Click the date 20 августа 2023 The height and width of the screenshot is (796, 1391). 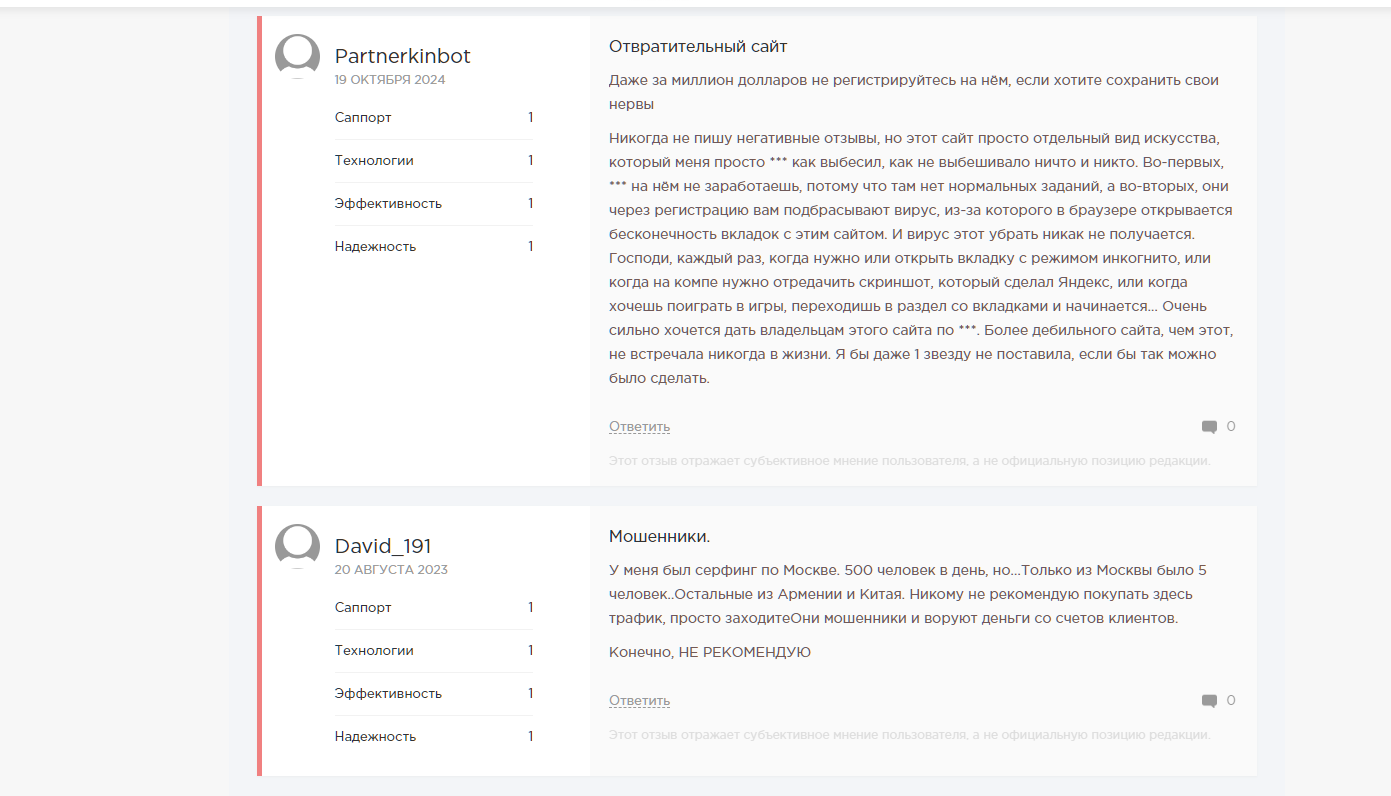391,570
